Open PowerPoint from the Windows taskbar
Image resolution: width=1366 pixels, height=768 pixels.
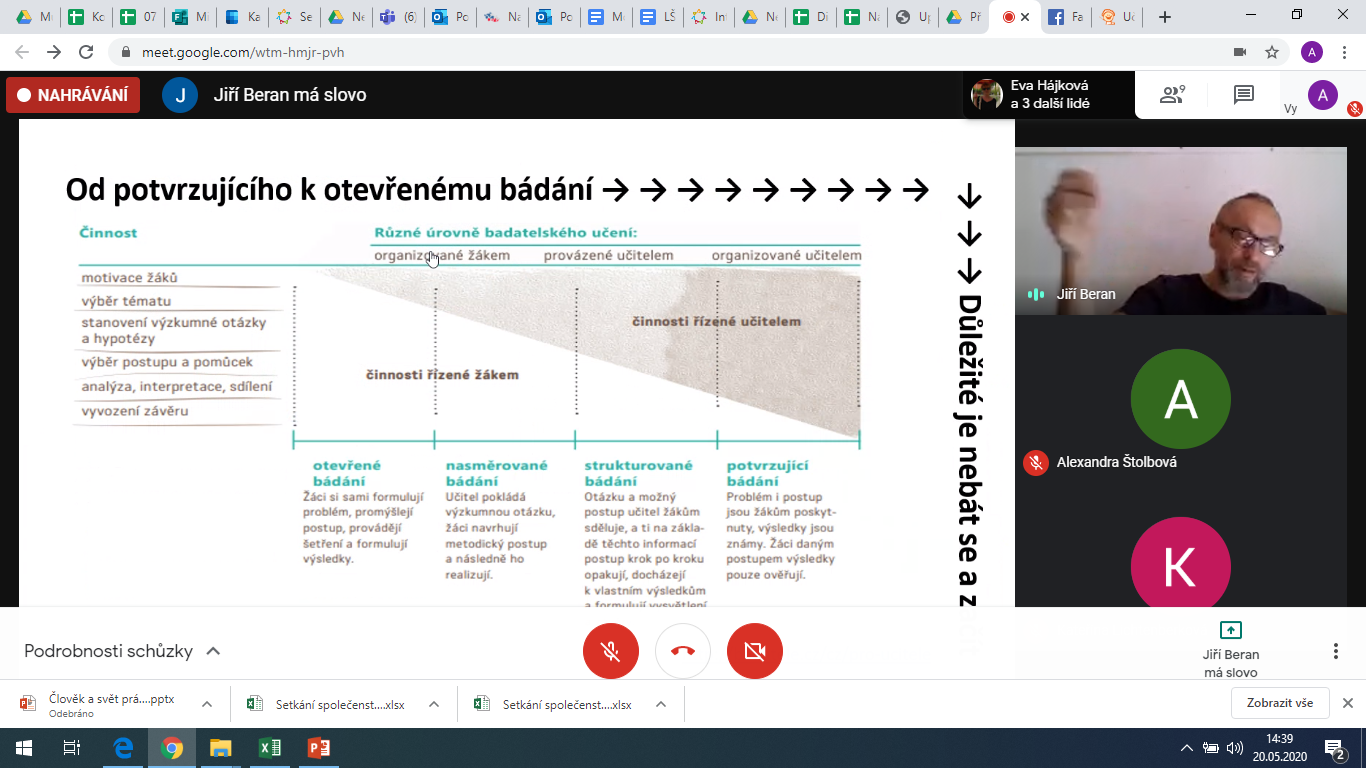point(318,748)
